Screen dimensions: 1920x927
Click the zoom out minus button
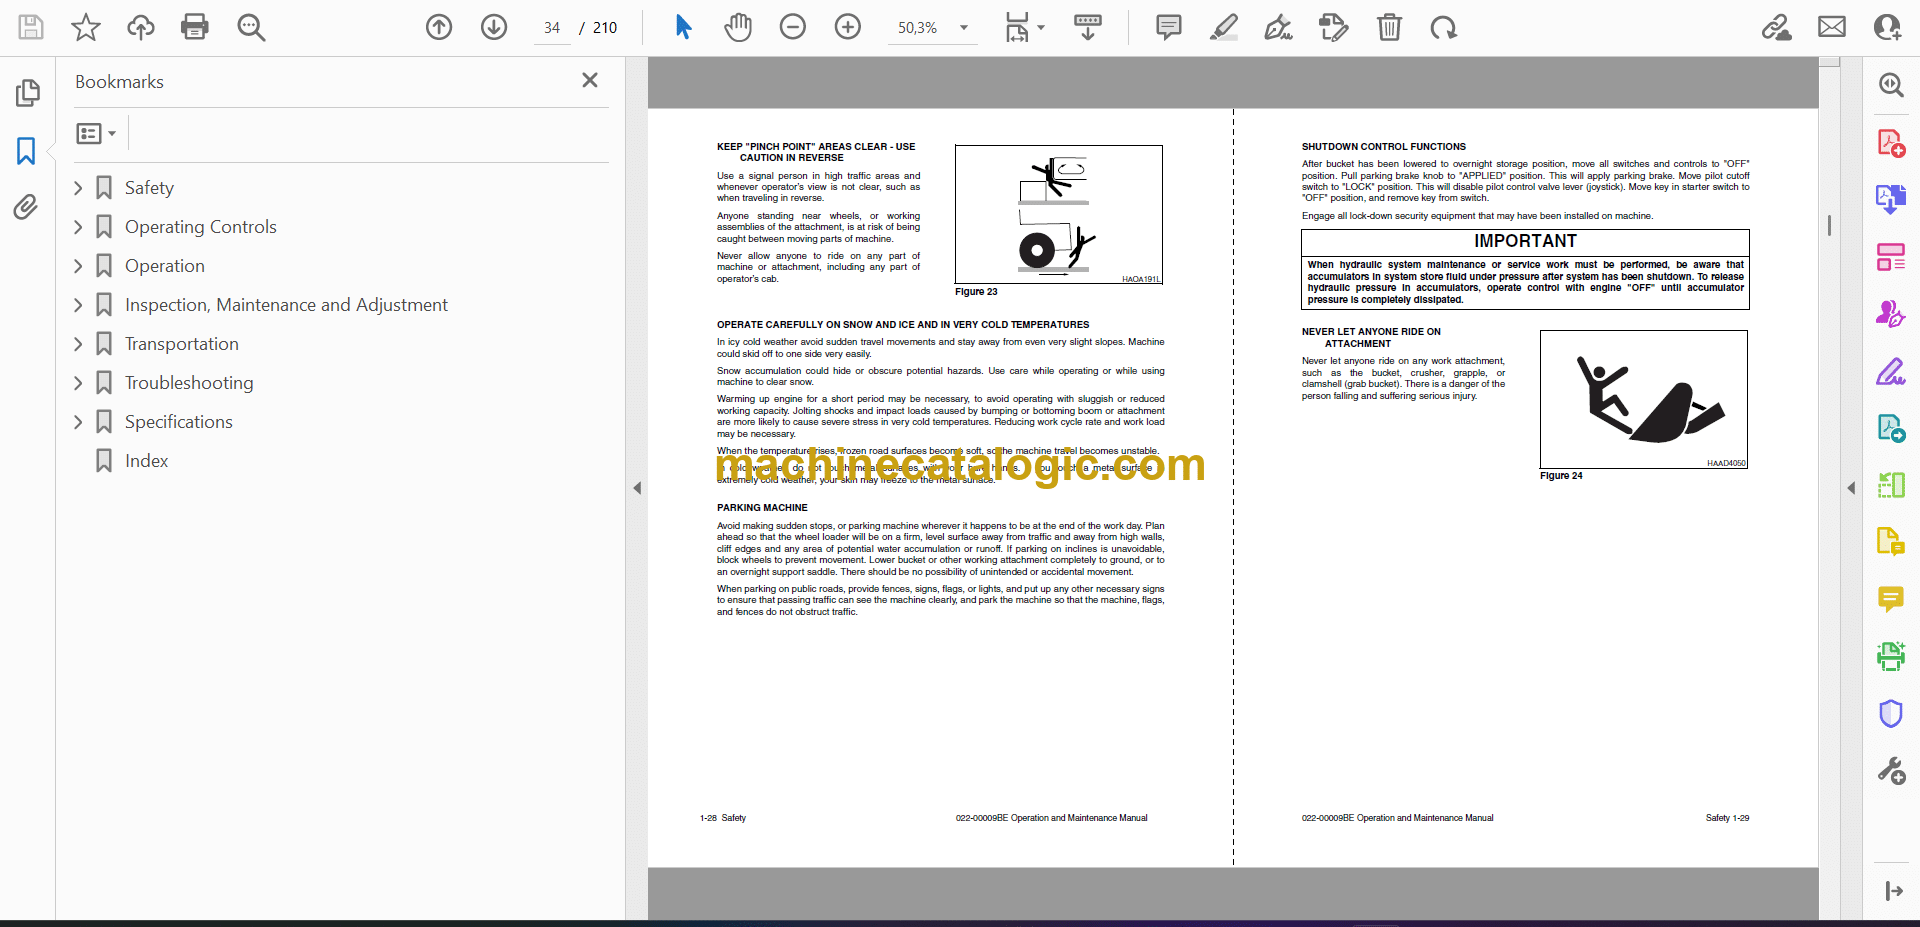point(793,27)
